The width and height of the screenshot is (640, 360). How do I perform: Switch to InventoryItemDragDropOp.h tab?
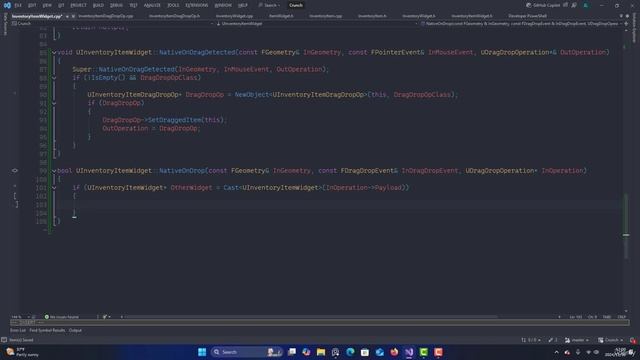coord(174,16)
